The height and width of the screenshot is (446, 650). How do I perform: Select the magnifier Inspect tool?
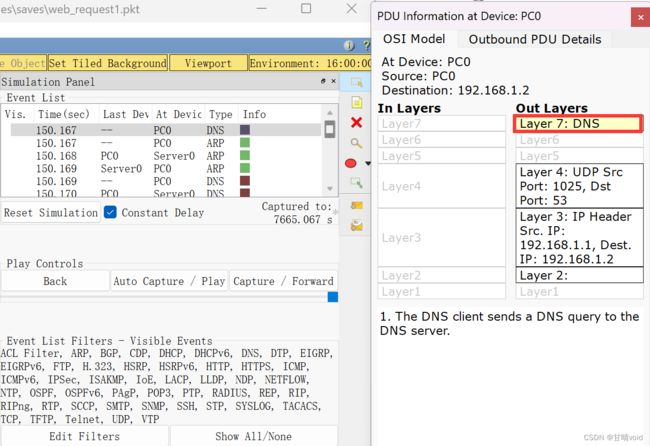357,143
